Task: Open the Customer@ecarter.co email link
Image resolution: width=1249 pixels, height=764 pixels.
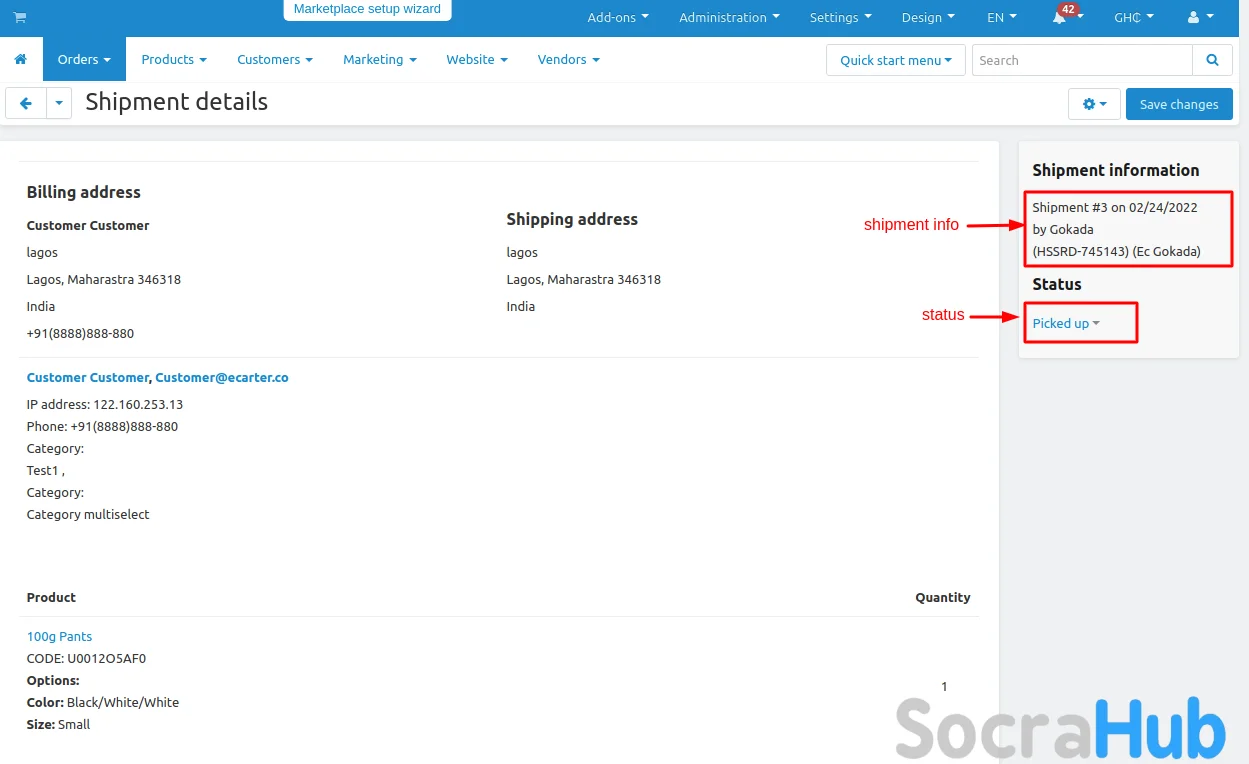Action: (222, 378)
